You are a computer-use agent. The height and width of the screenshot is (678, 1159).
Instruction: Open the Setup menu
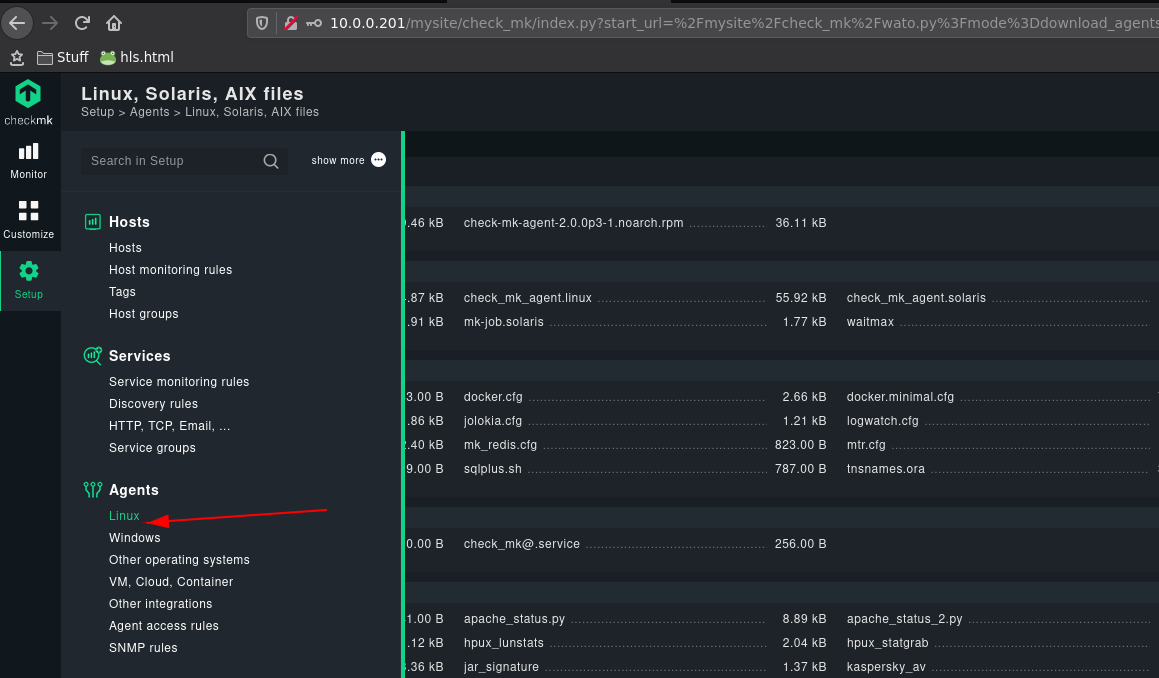coord(29,280)
